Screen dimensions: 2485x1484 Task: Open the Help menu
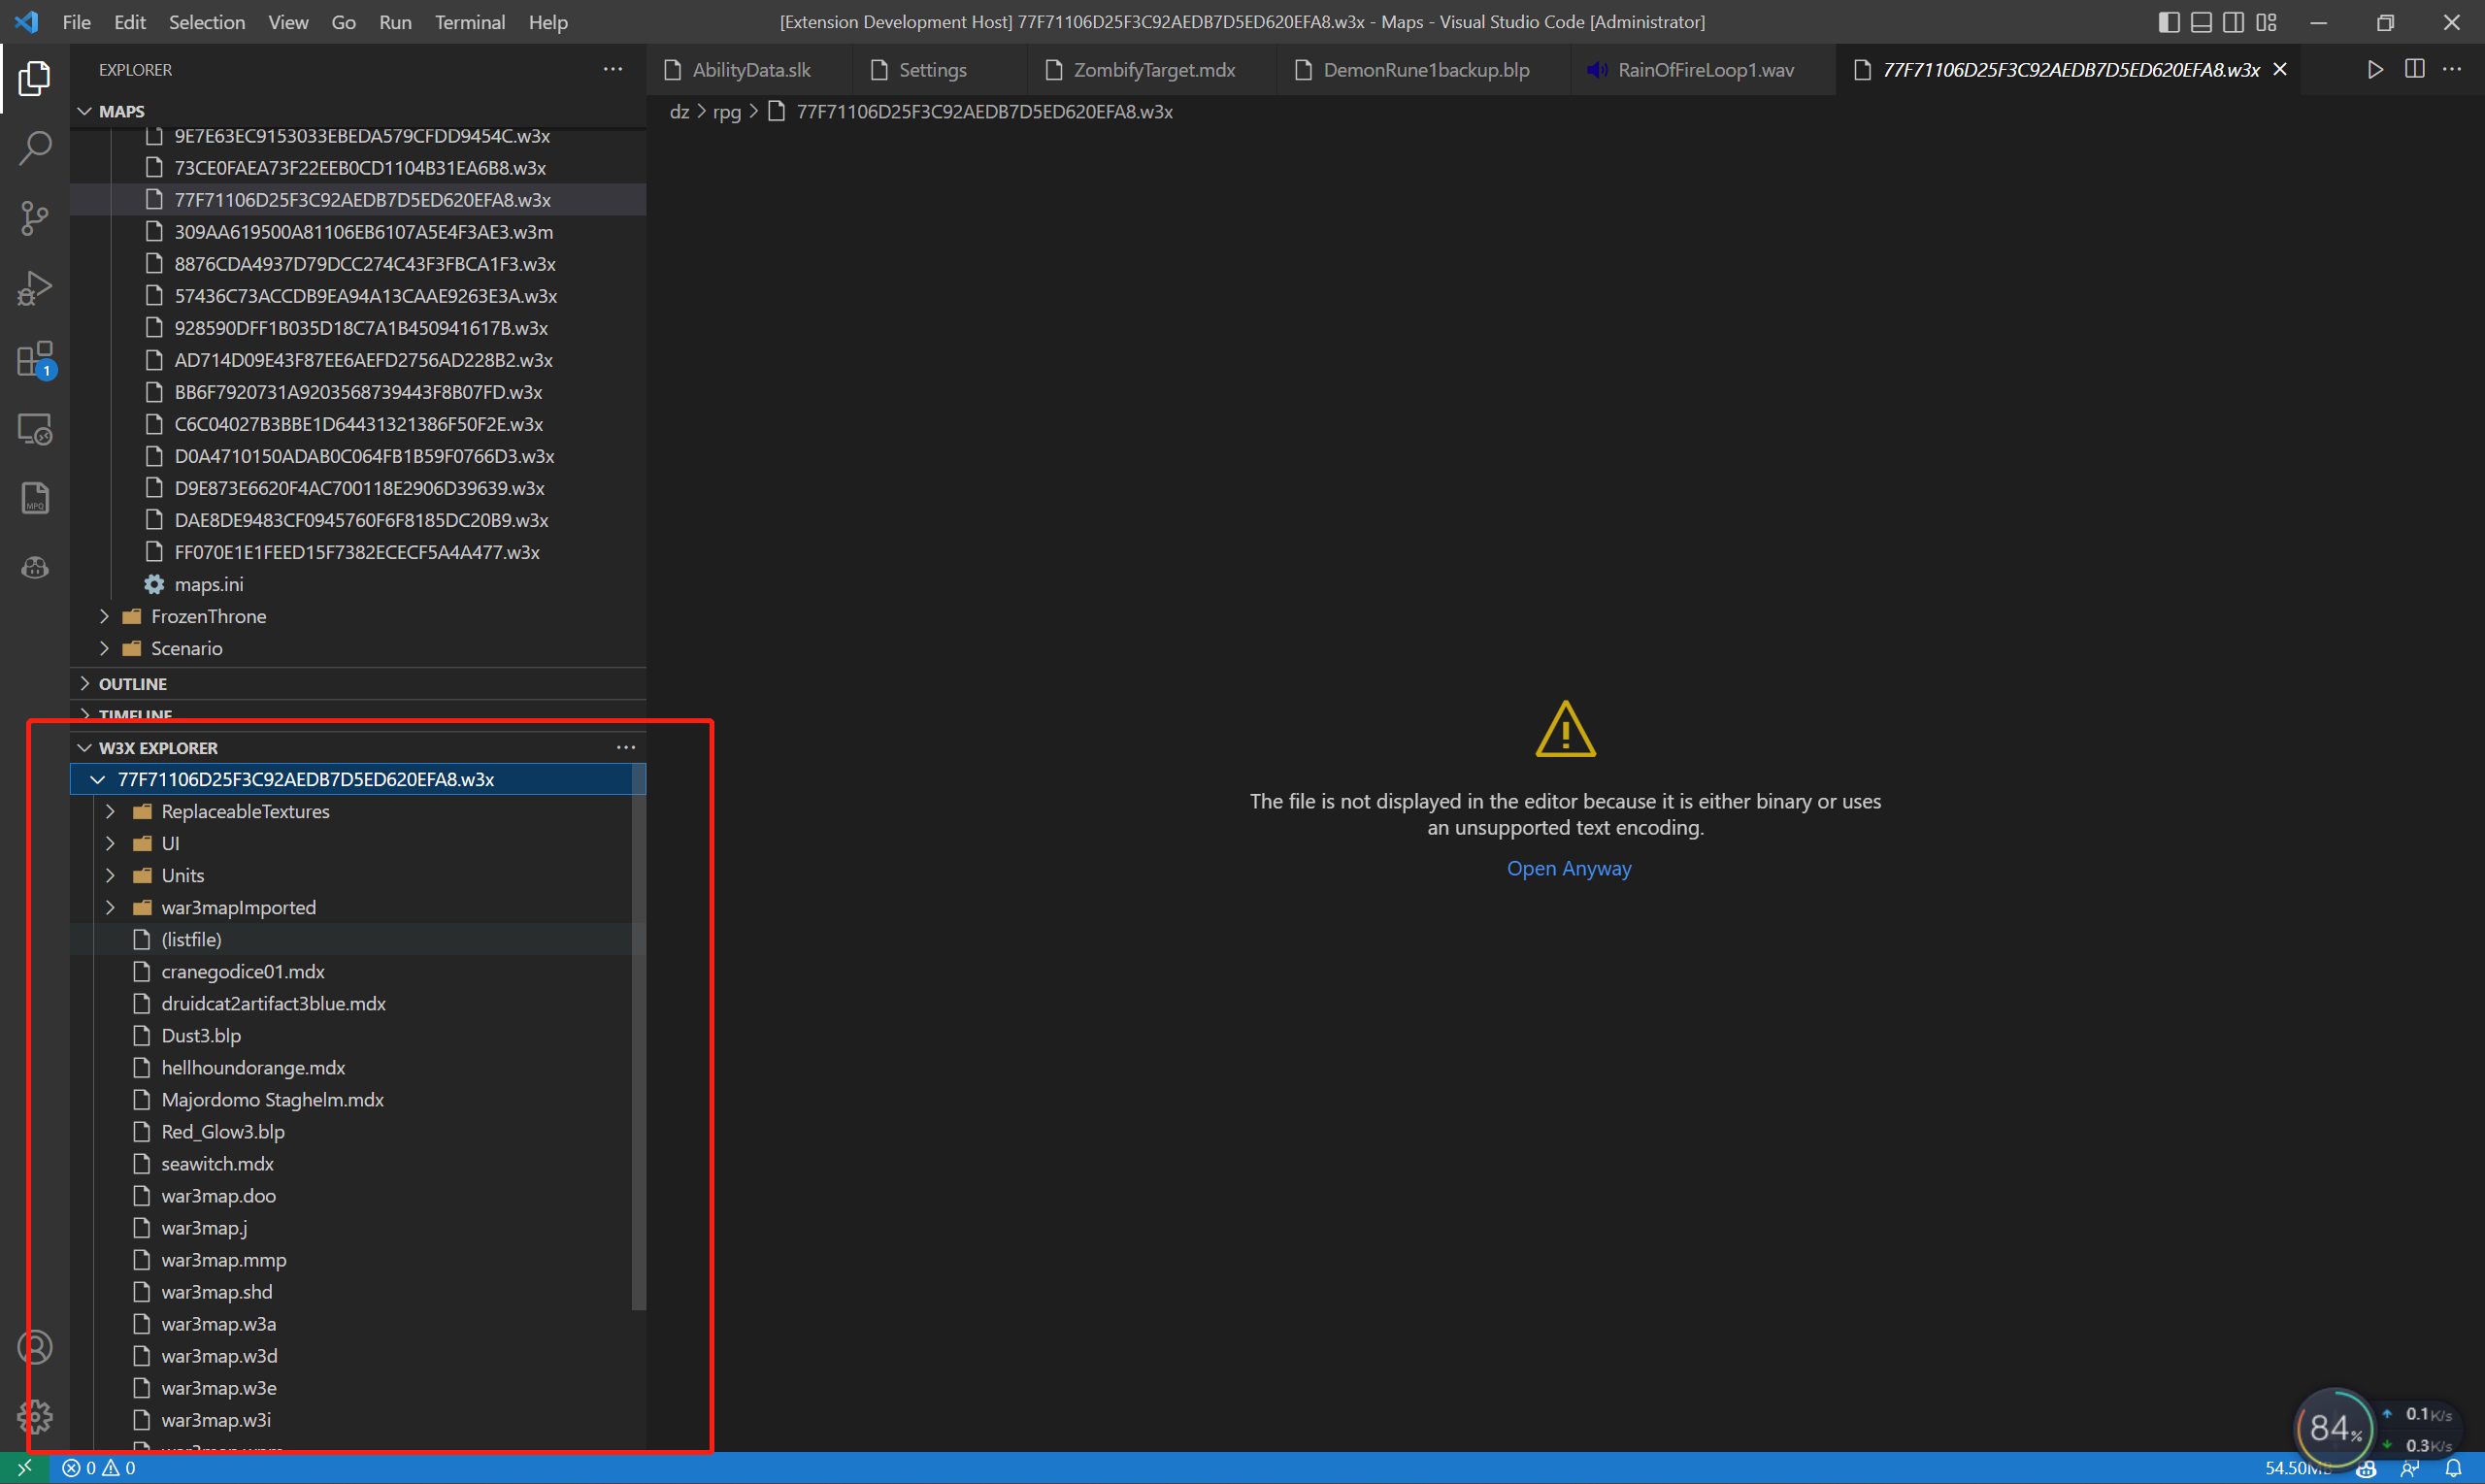pos(548,22)
